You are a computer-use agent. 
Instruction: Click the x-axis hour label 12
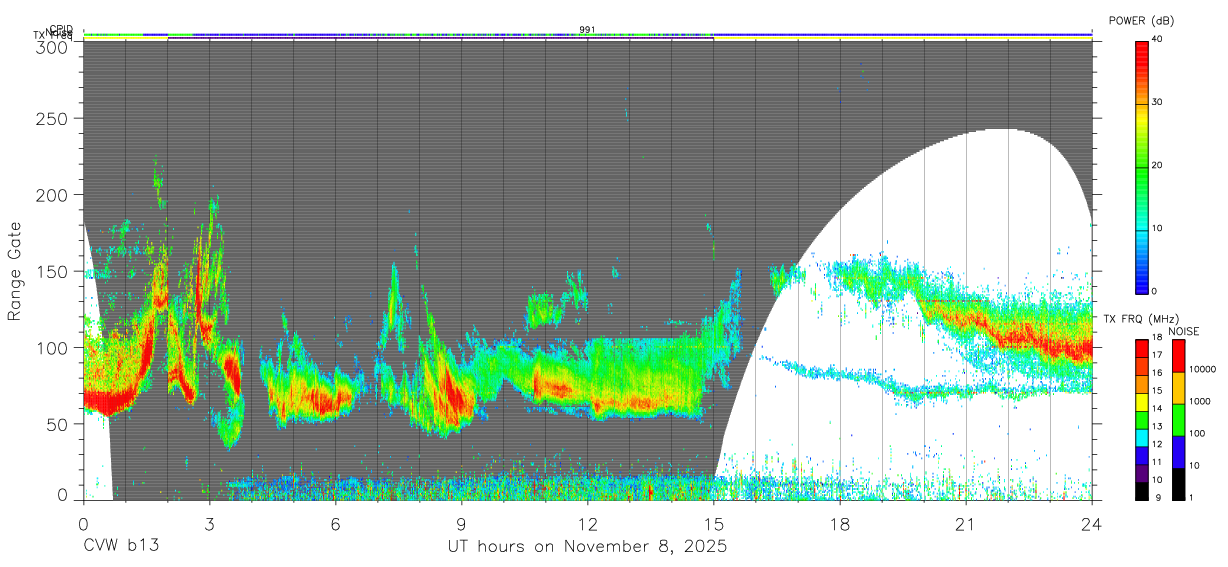pos(587,523)
